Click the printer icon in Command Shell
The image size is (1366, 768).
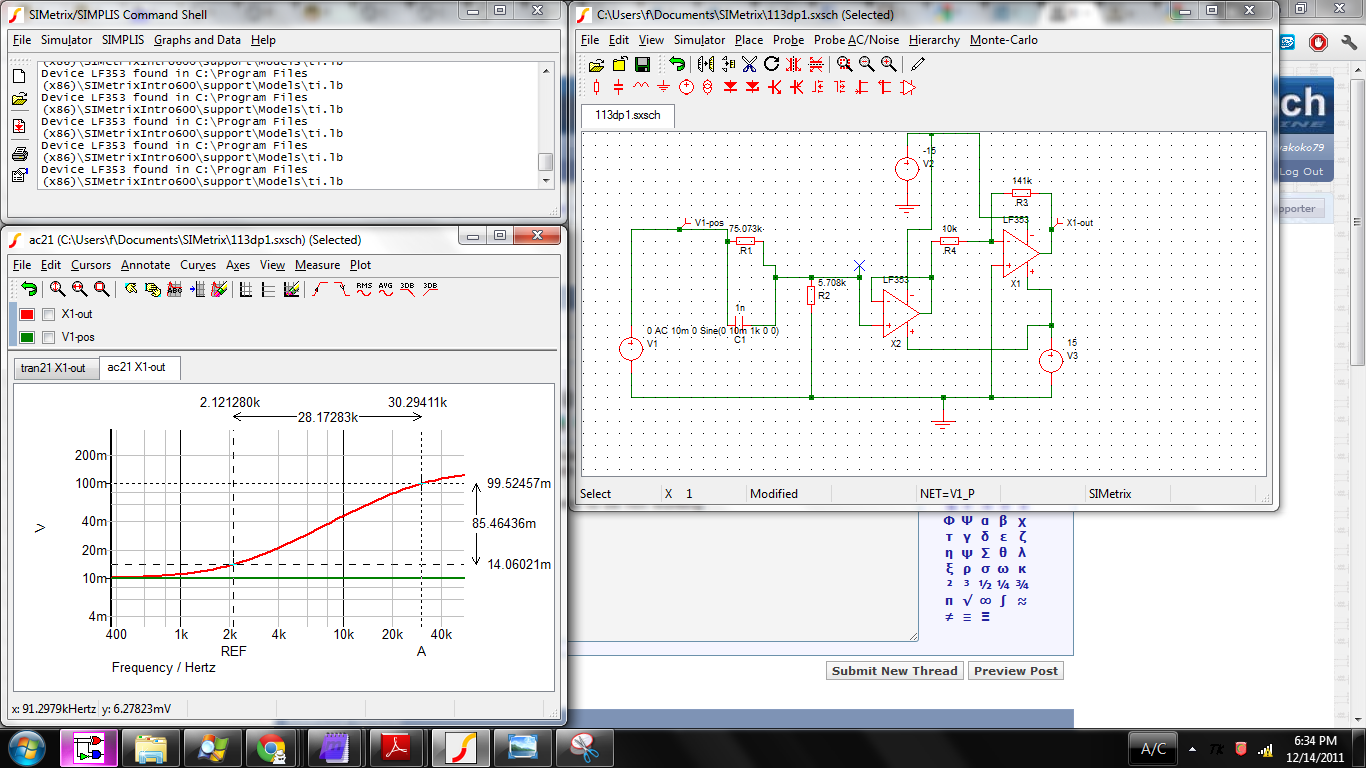(x=19, y=154)
